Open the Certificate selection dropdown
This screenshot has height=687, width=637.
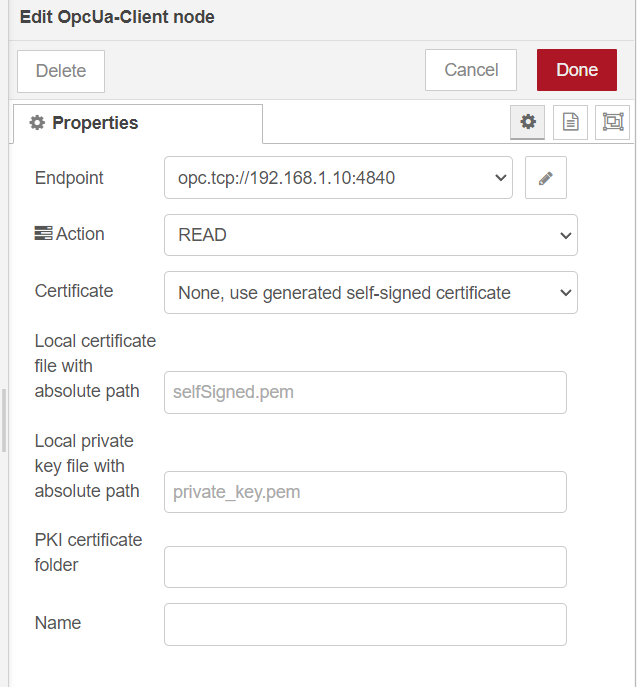point(370,292)
